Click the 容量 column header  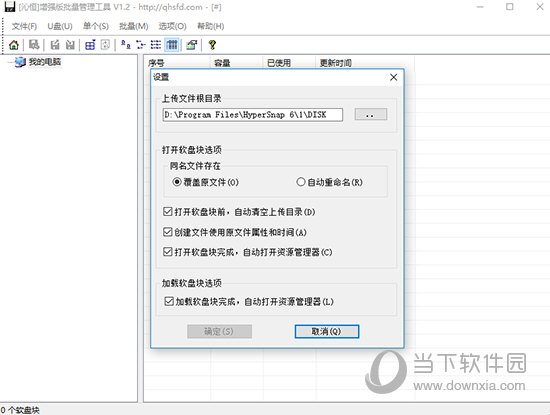pyautogui.click(x=237, y=63)
